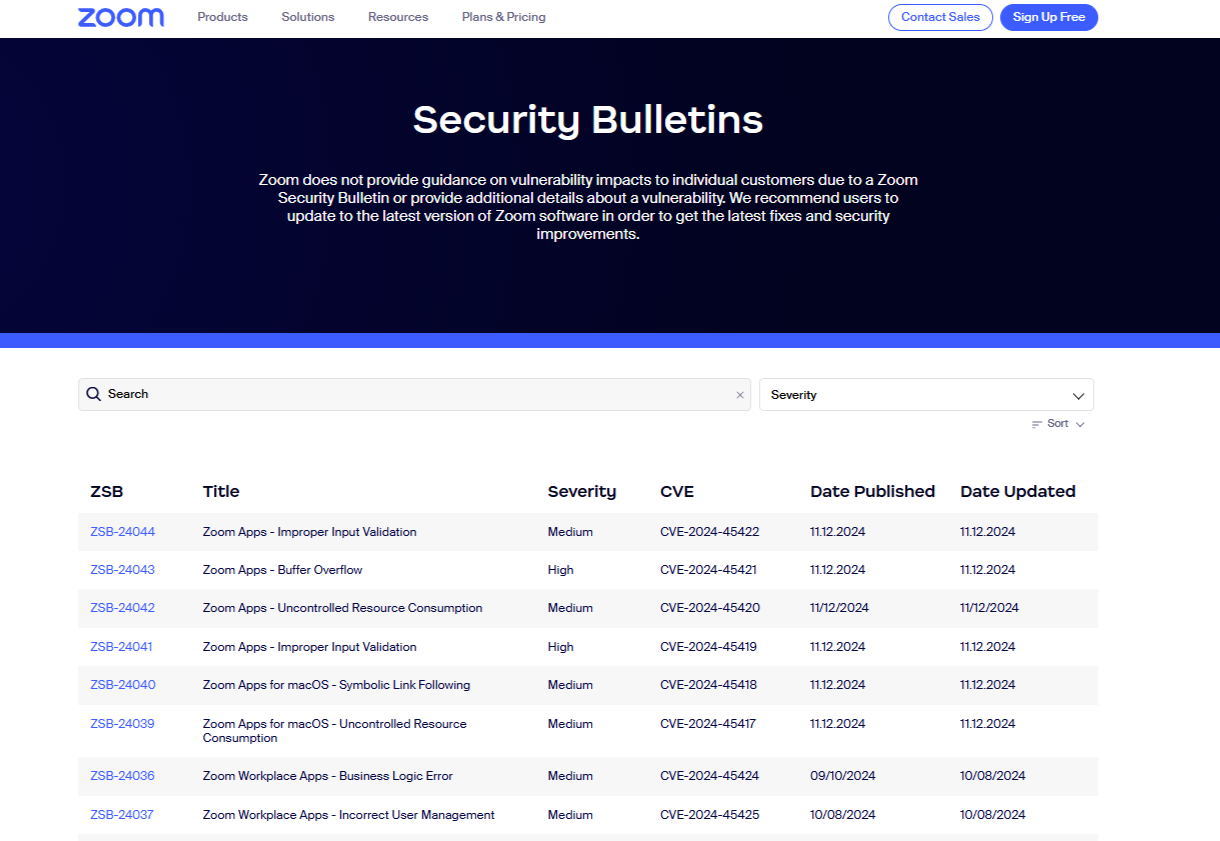Click date published 11/12/2024 in ZSB-24042 row
The height and width of the screenshot is (841, 1220).
coord(840,608)
